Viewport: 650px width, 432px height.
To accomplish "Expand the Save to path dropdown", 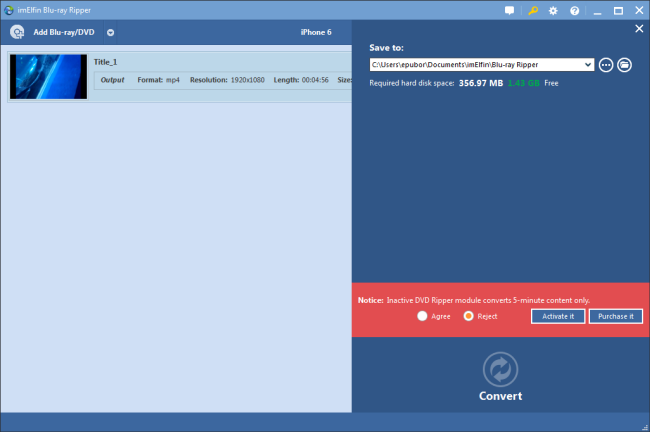I will coord(588,65).
